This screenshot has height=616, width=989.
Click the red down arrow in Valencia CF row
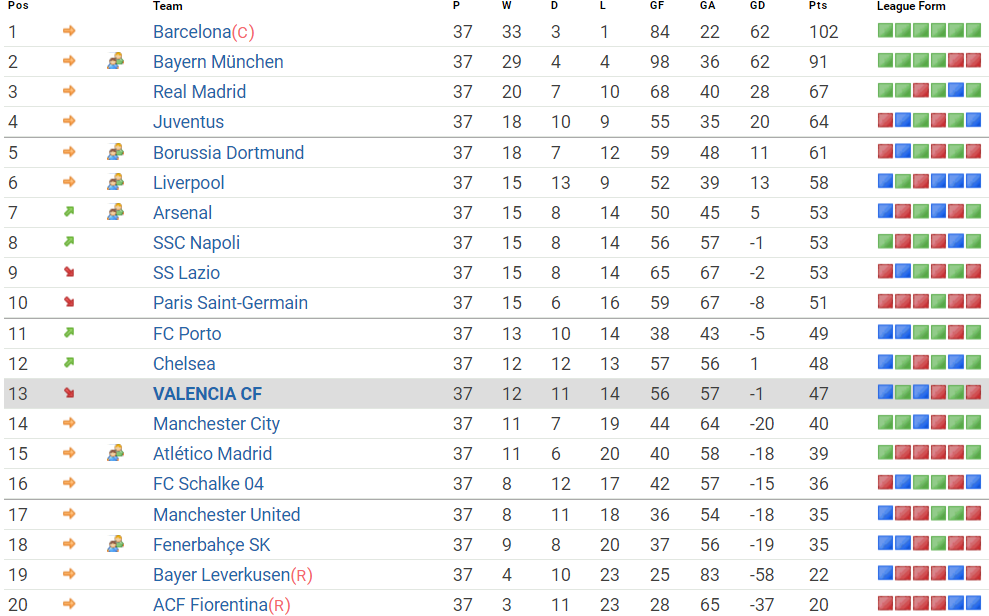point(69,393)
